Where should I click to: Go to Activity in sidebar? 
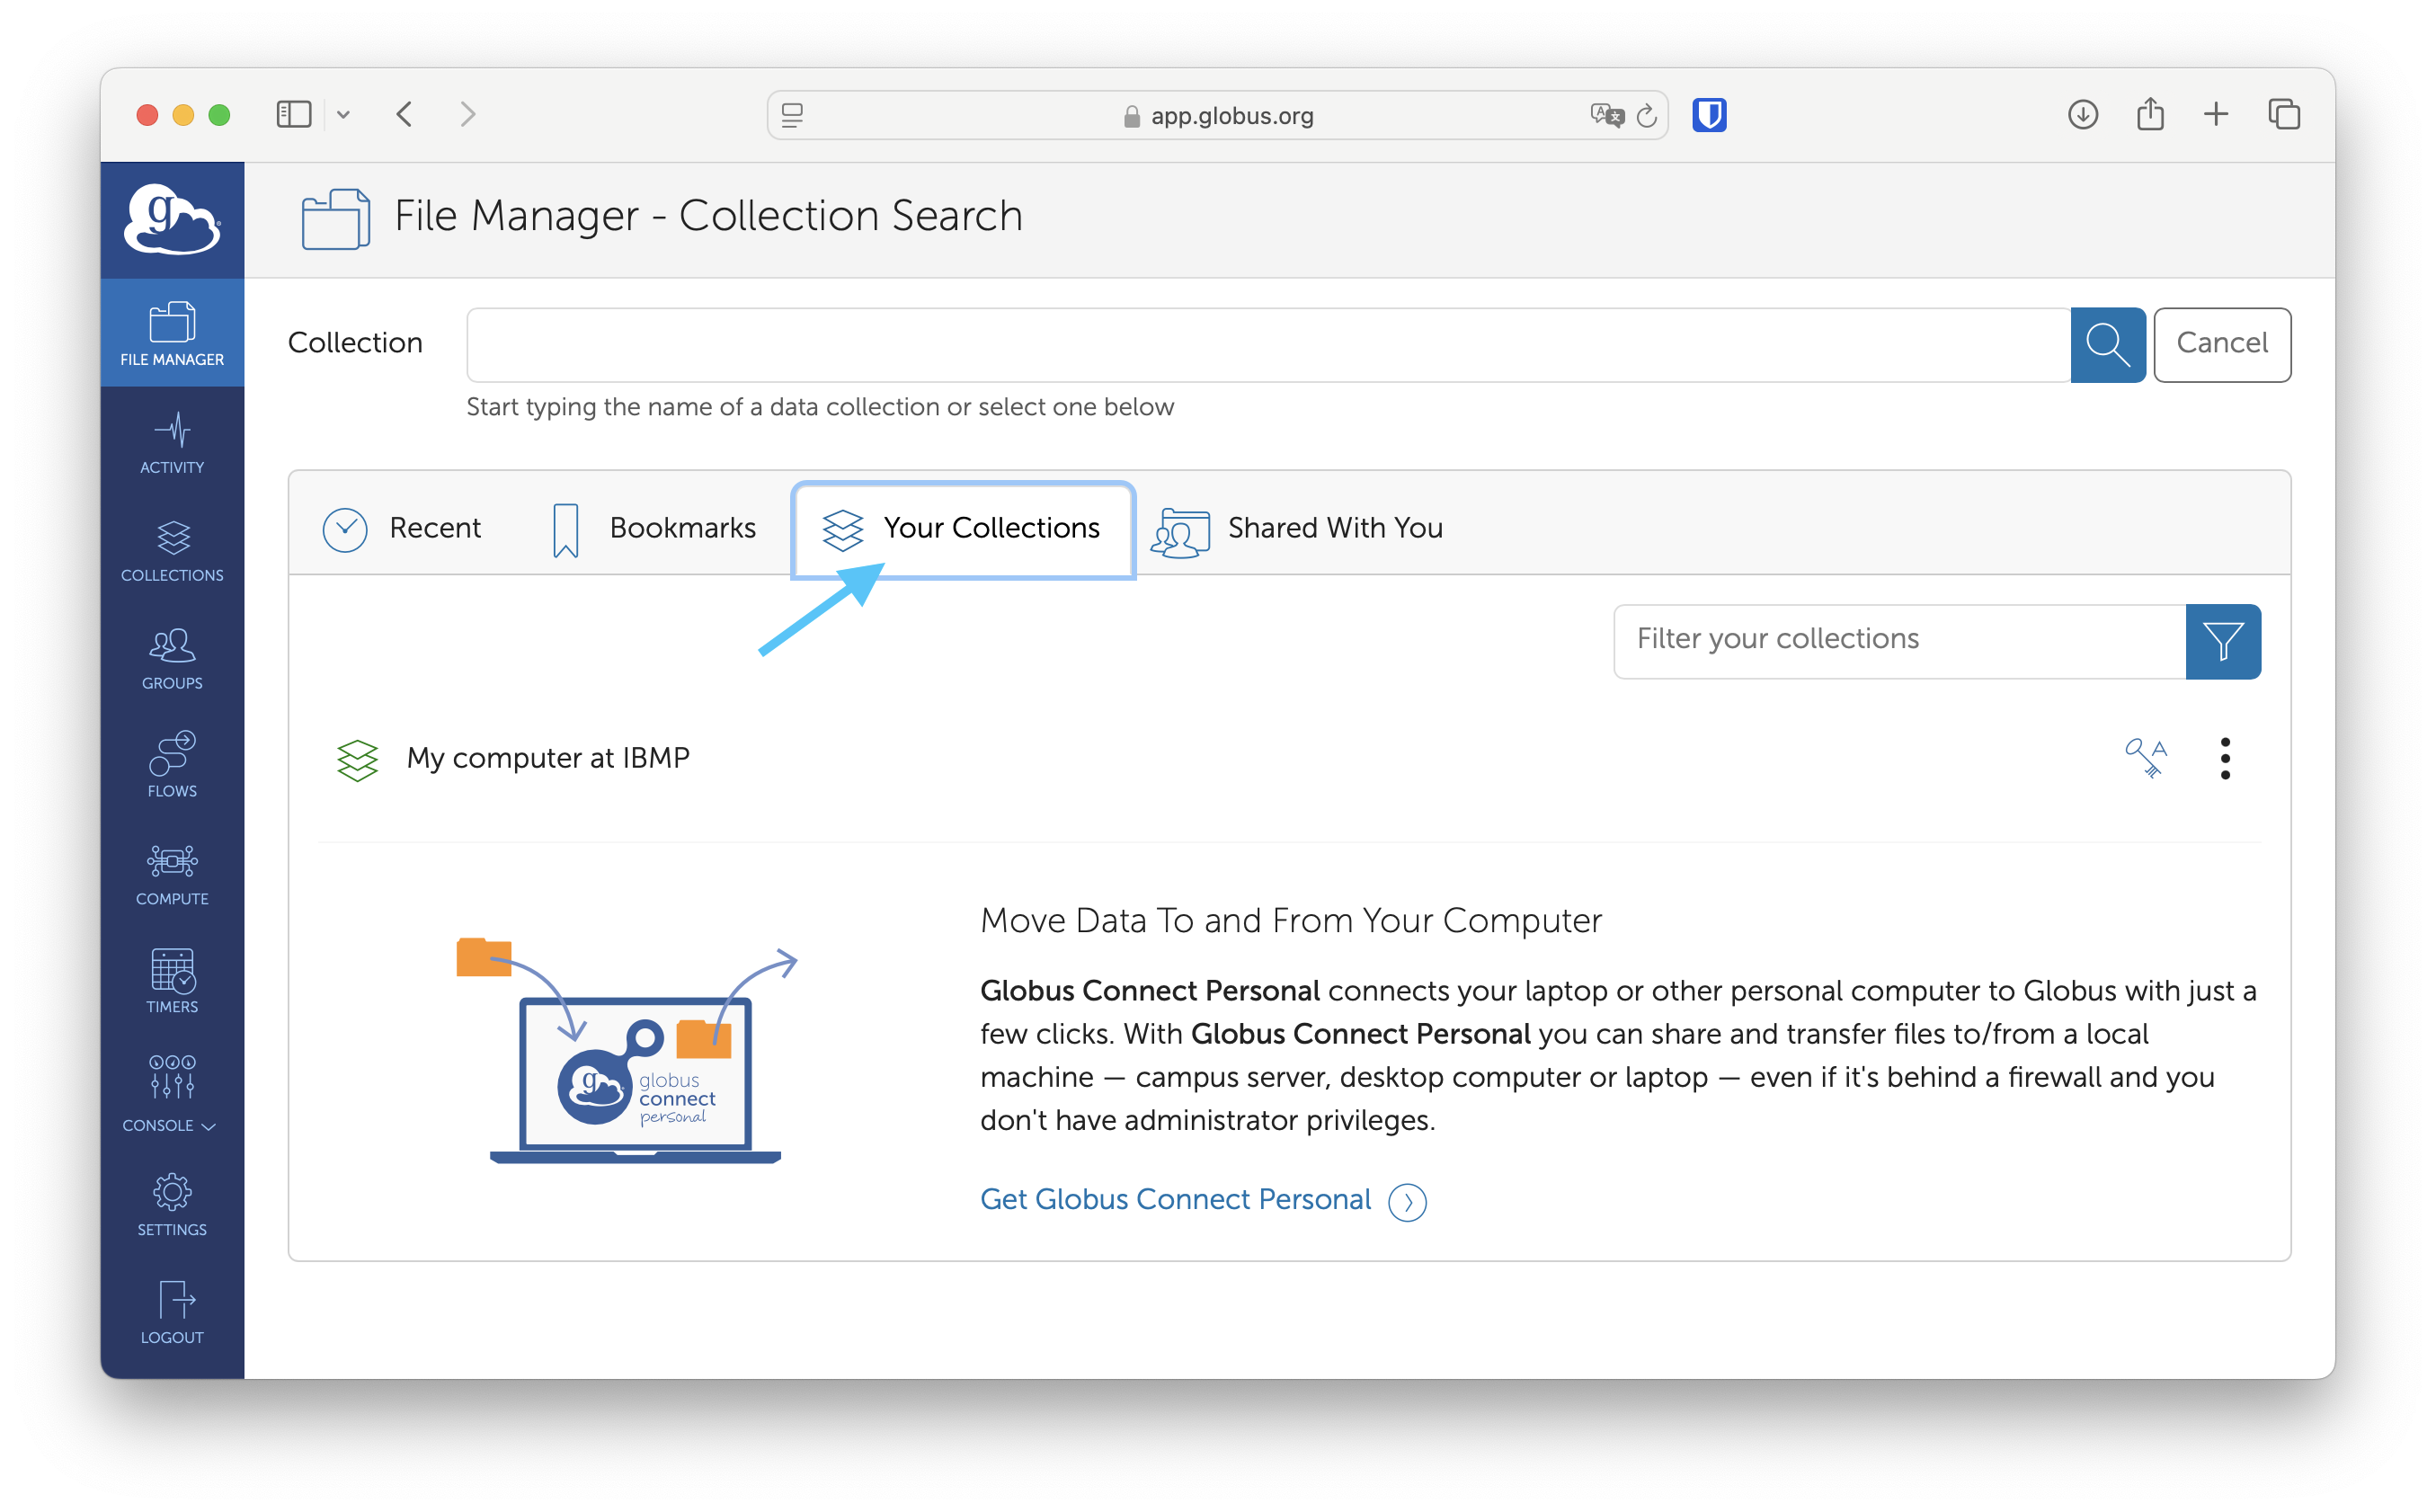pyautogui.click(x=172, y=443)
